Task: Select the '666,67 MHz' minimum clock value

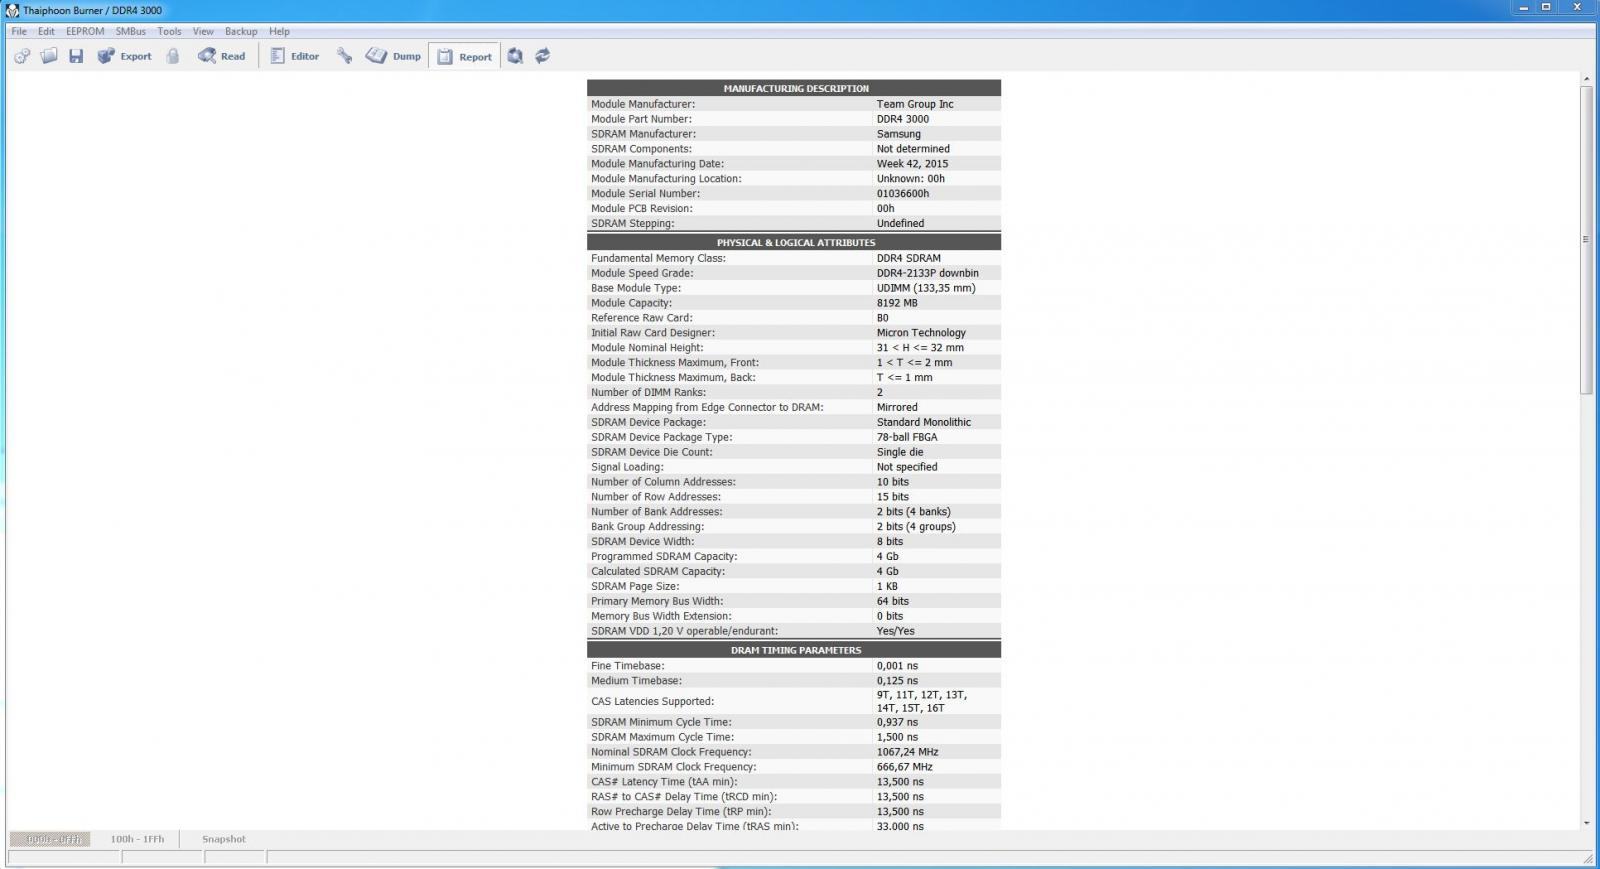Action: pos(905,767)
